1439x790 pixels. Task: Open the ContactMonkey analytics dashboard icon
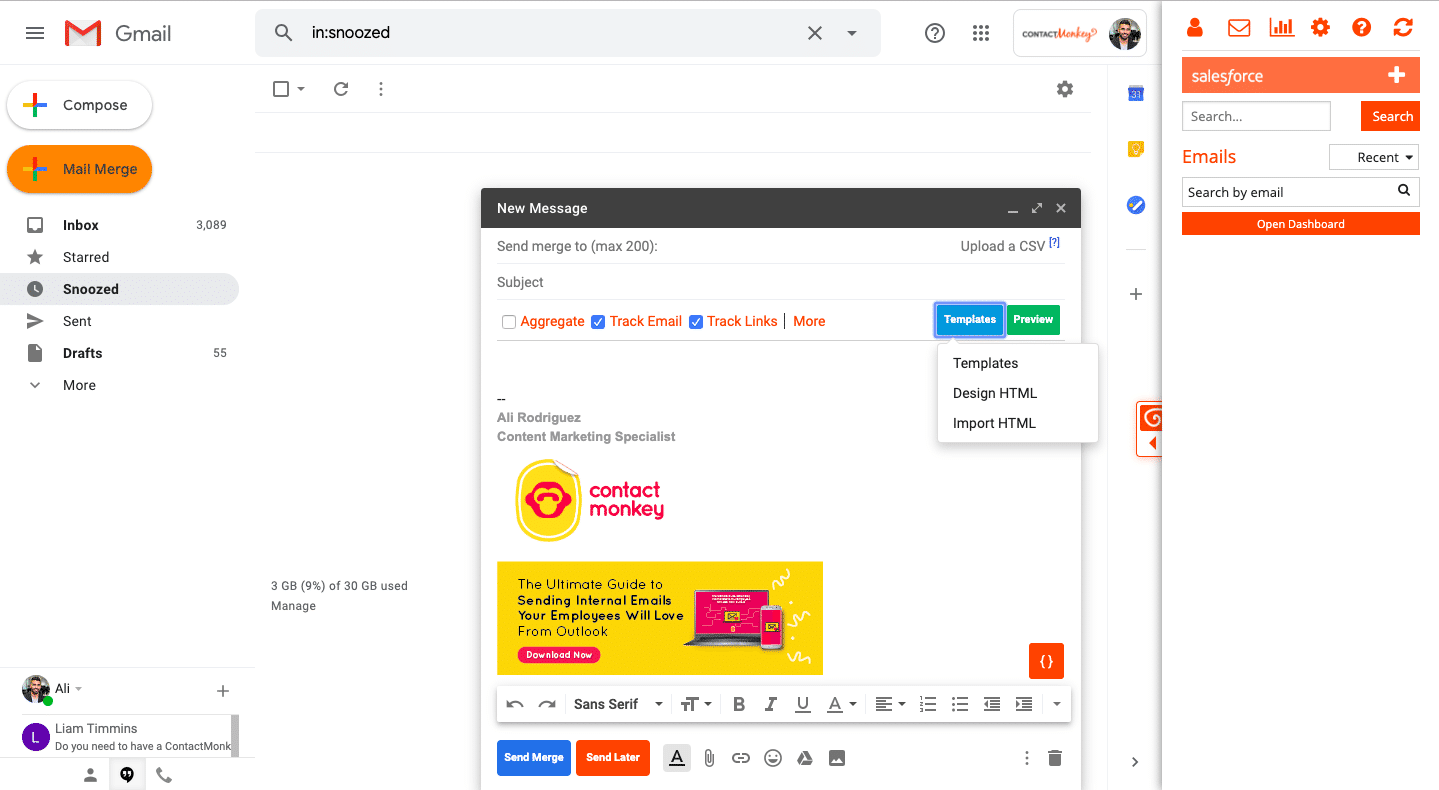tap(1281, 27)
